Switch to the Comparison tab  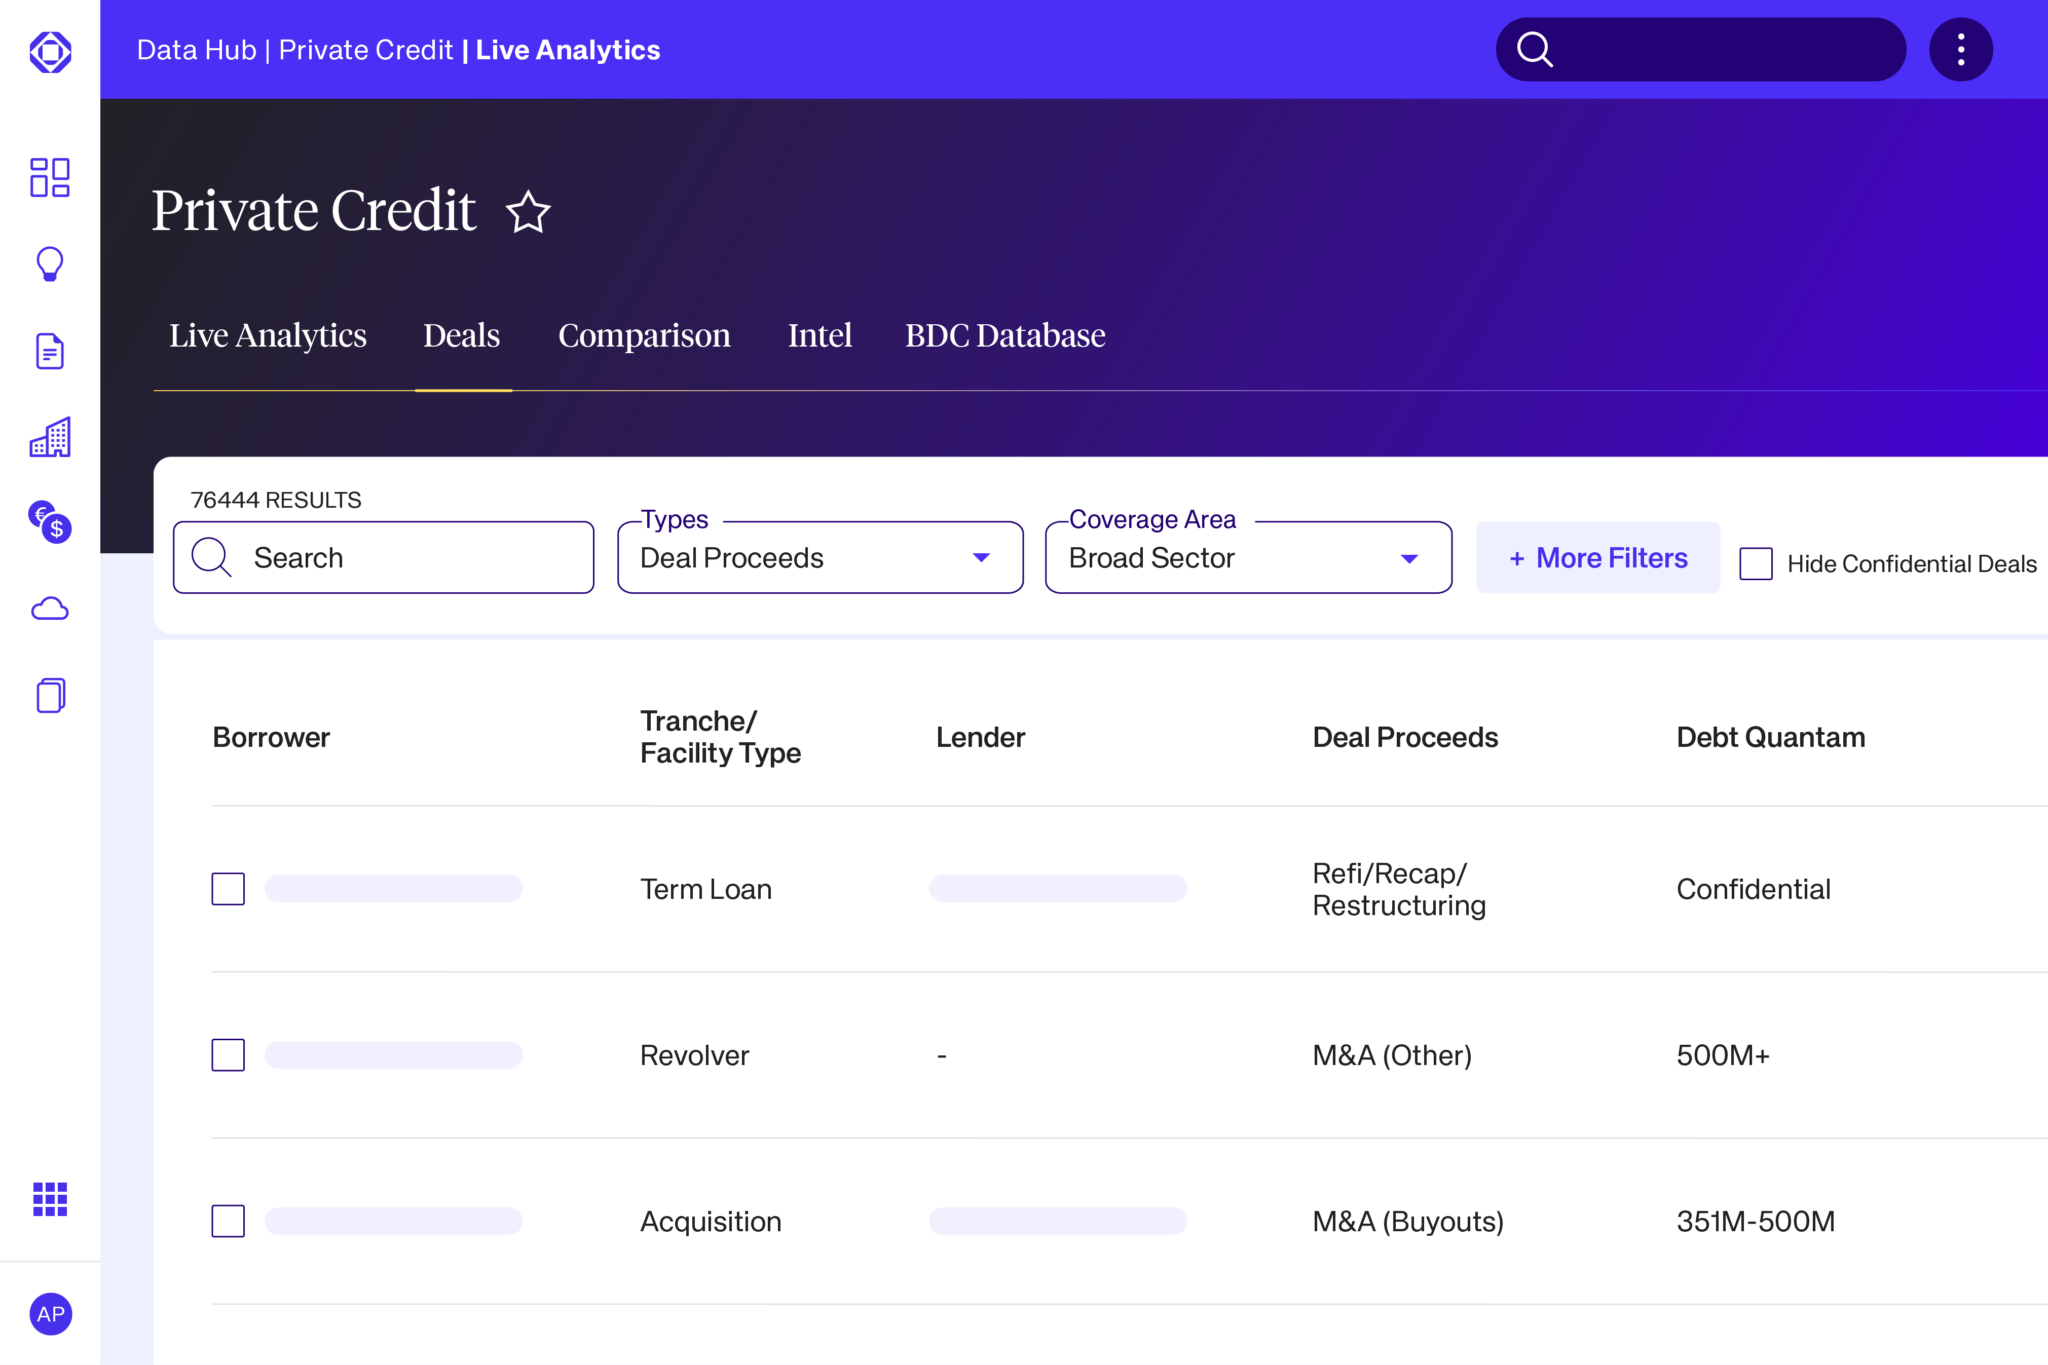(x=644, y=335)
